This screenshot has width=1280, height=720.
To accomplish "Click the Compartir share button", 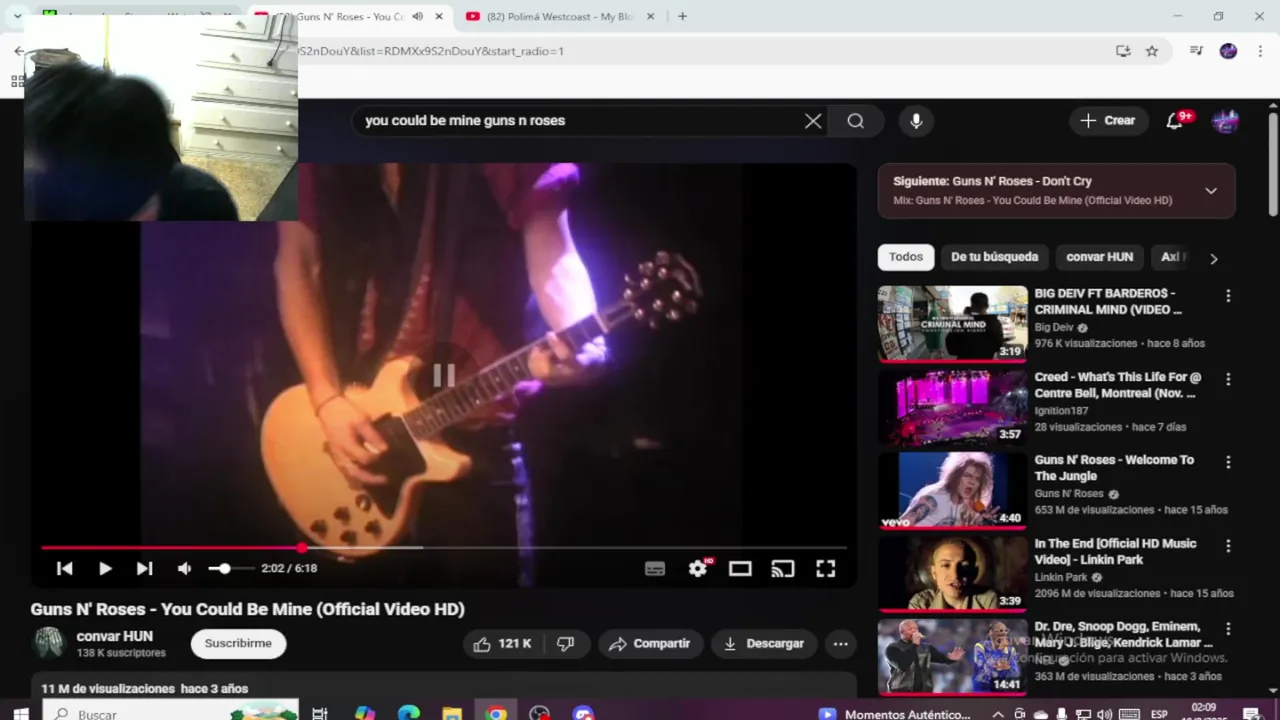I will (x=650, y=644).
